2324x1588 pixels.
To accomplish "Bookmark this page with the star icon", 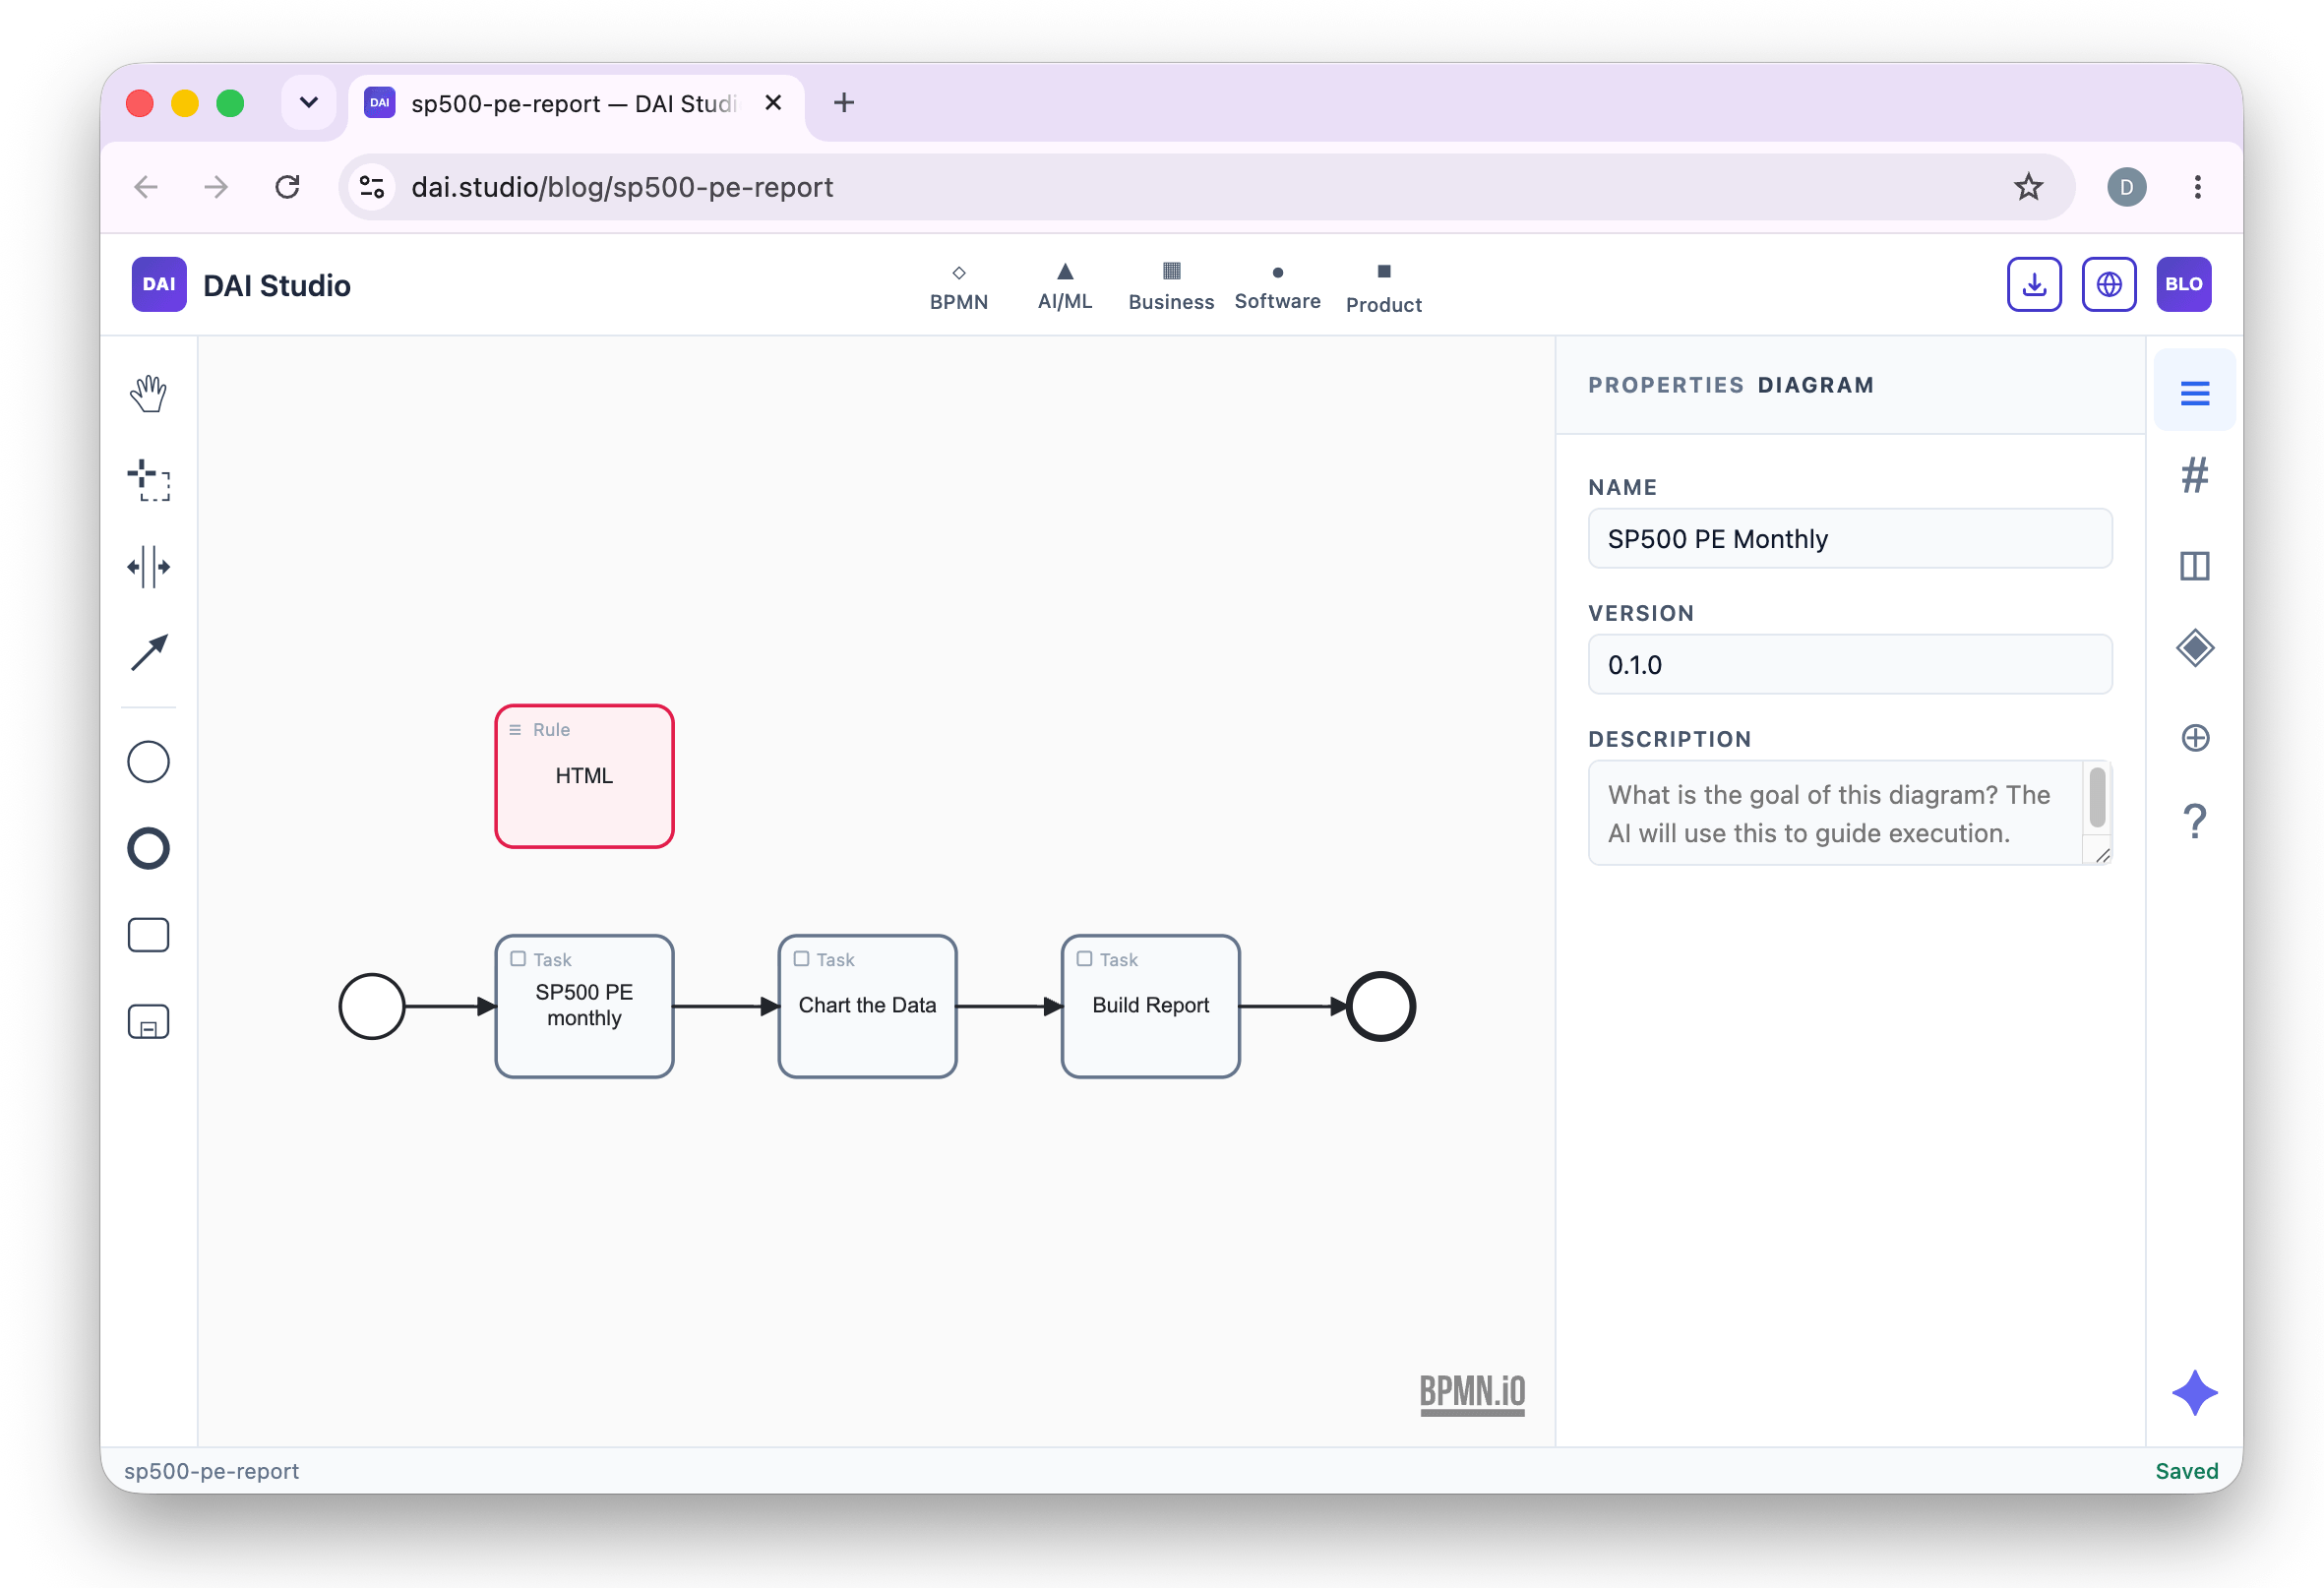I will pos(2027,187).
